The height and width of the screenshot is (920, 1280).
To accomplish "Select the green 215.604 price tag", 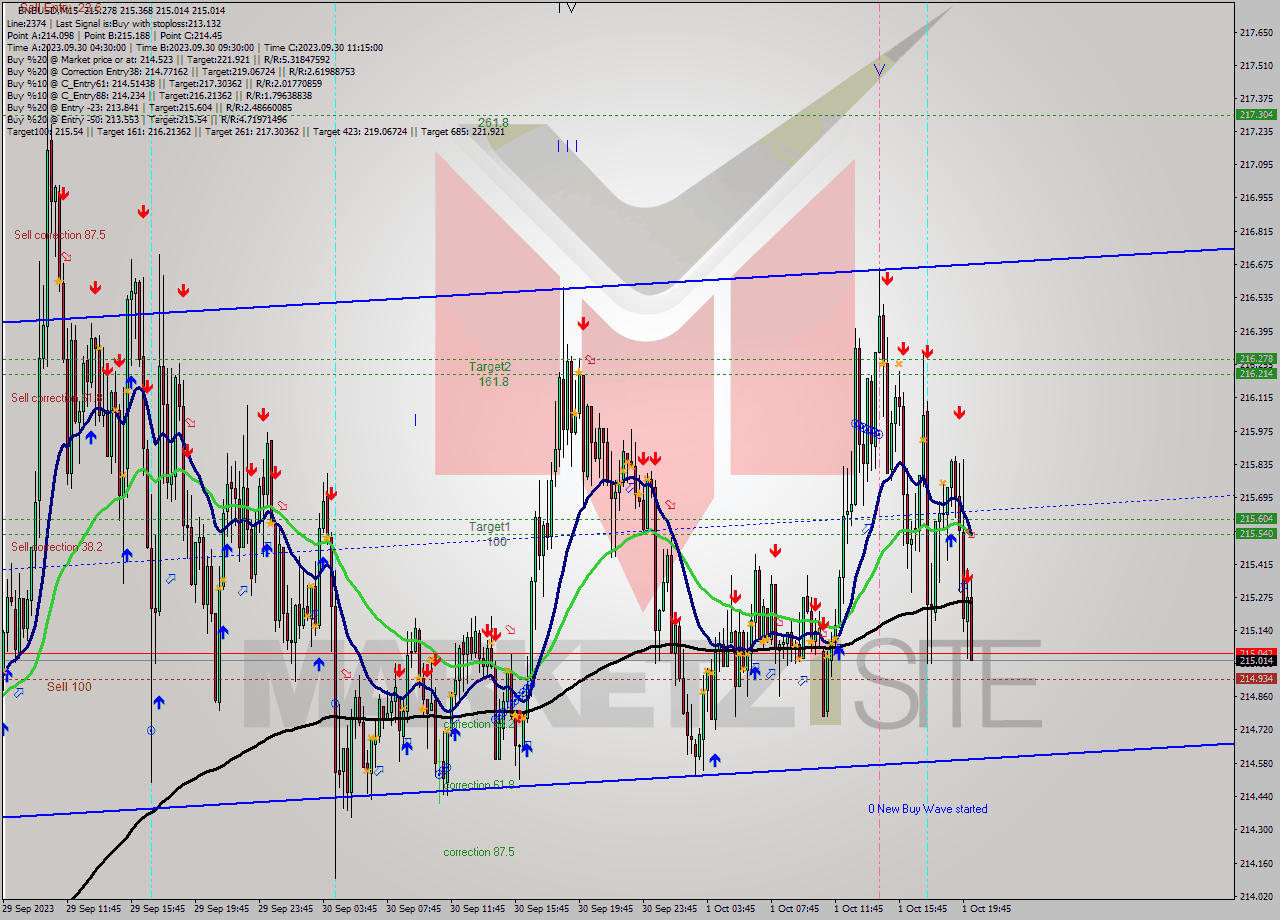I will (1257, 518).
